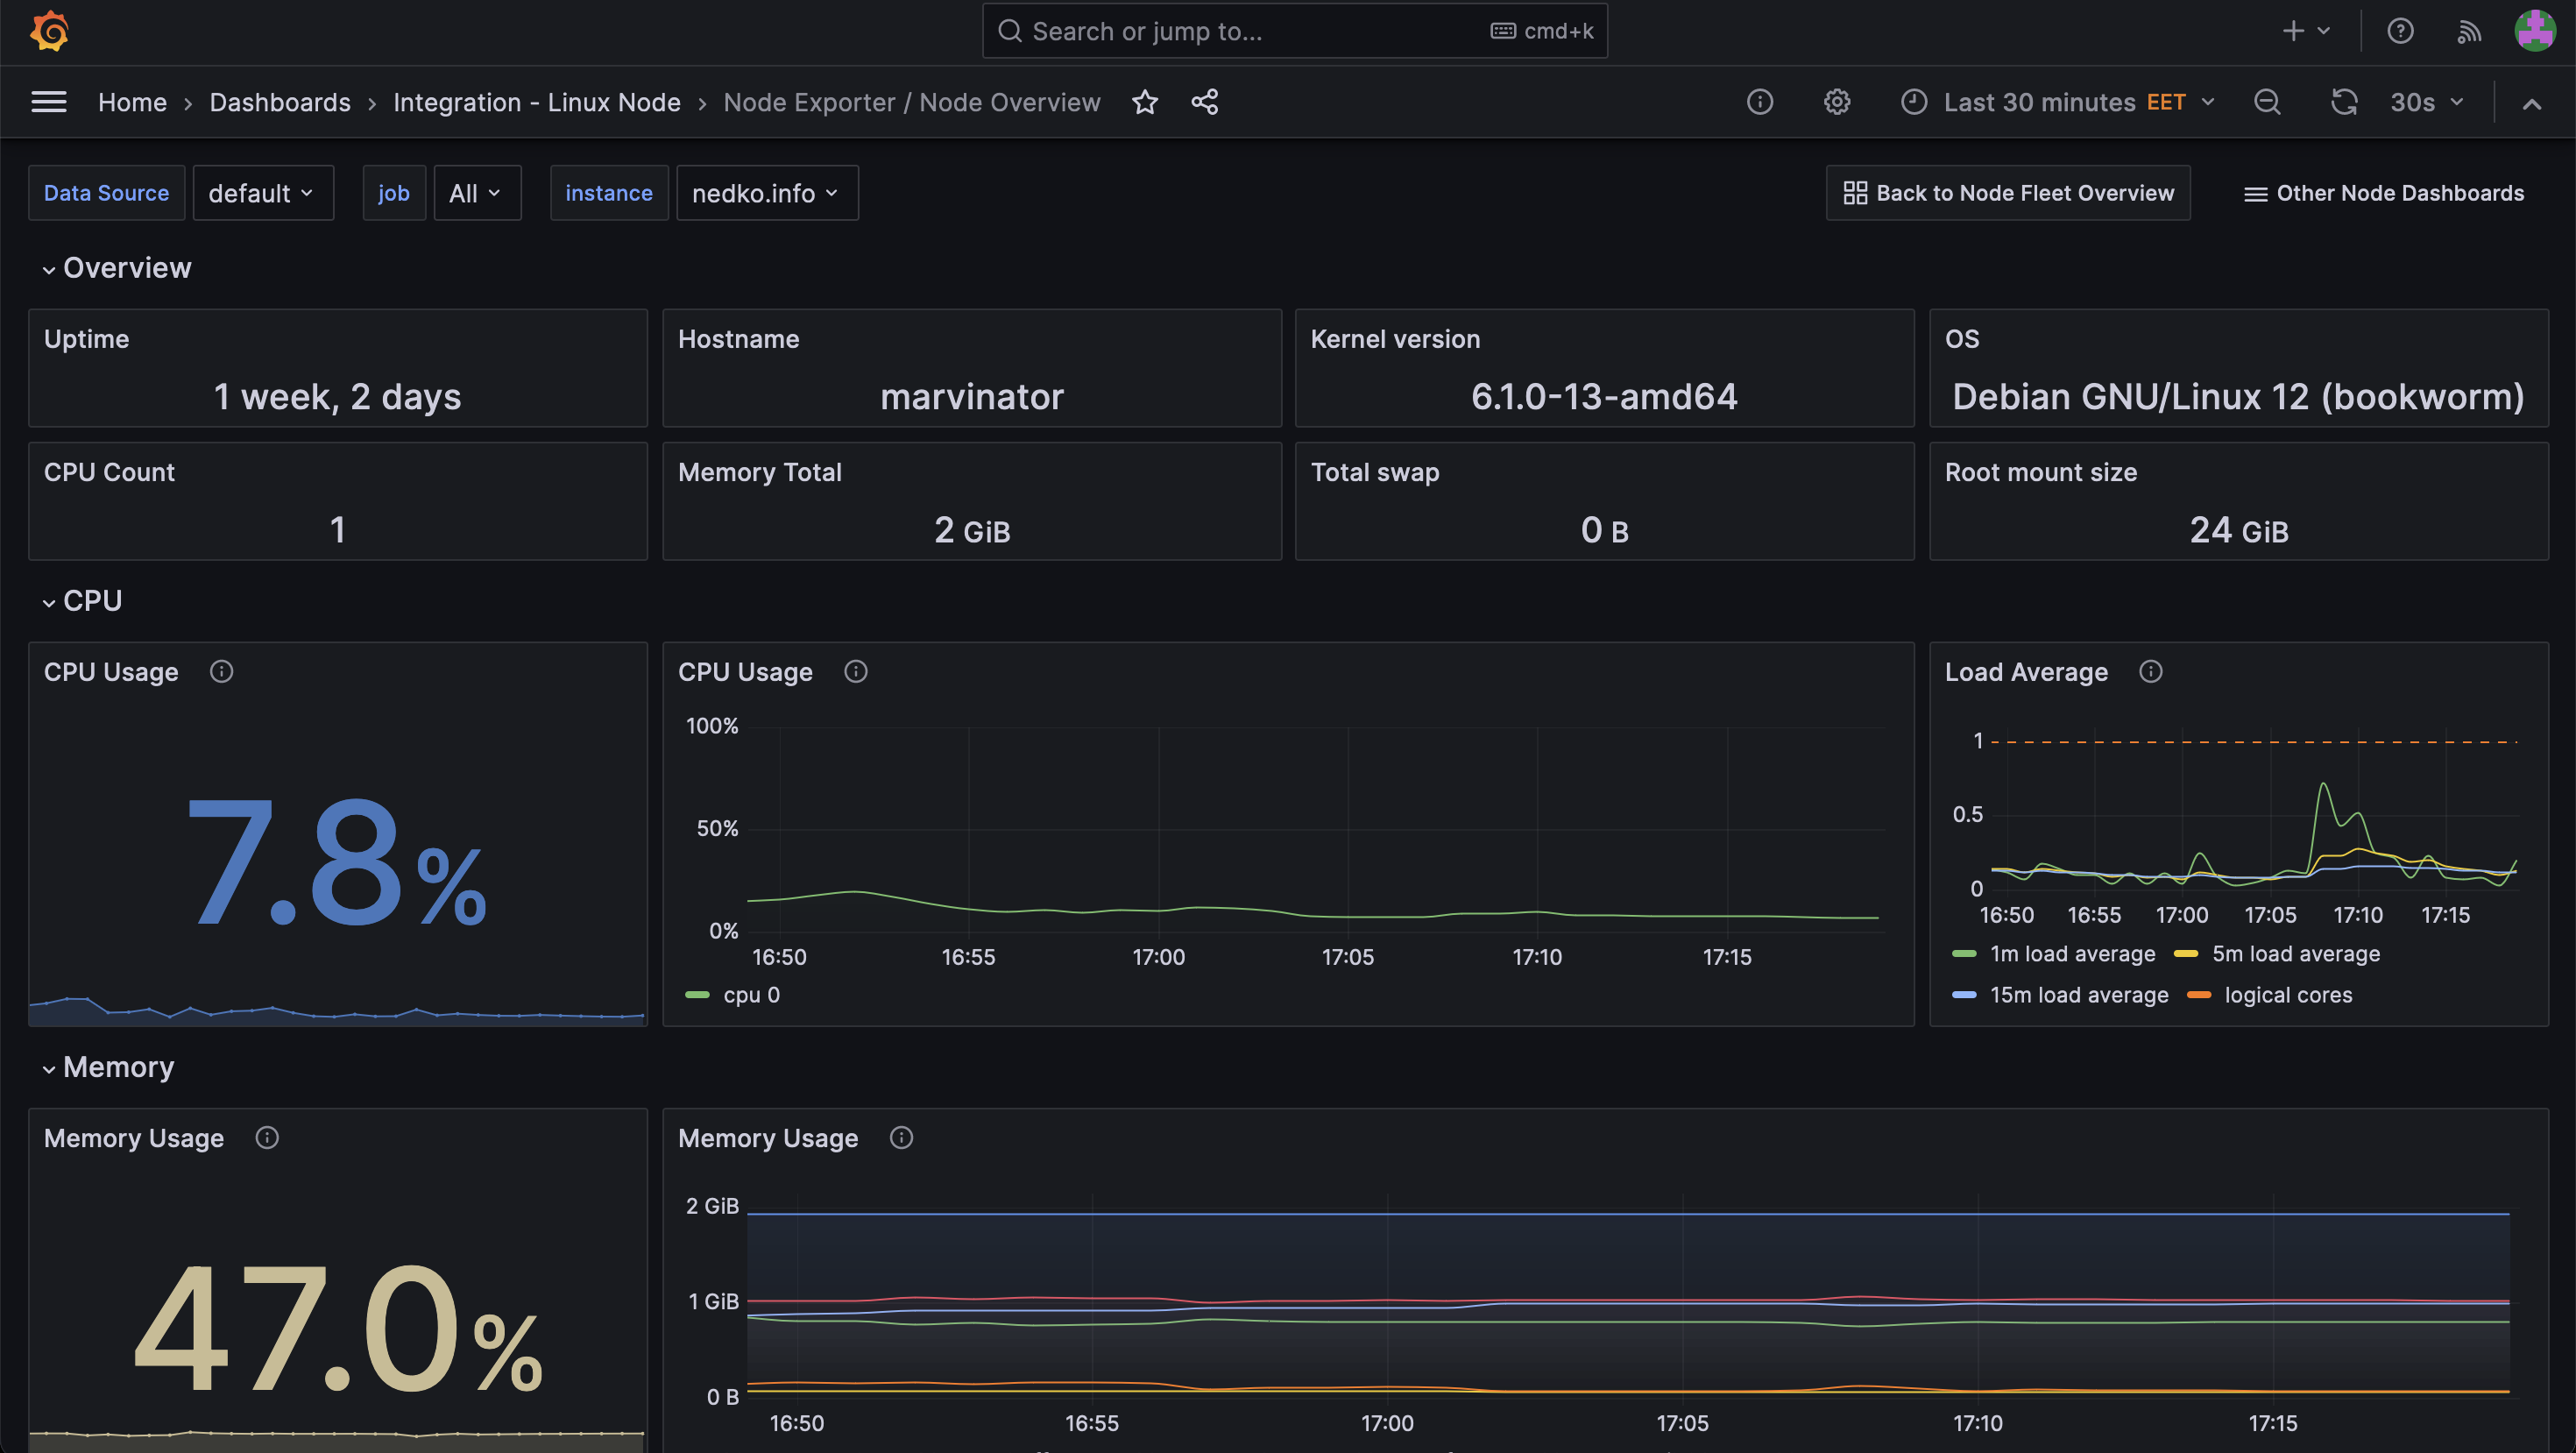
Task: Show info for Load Average panel
Action: (x=2151, y=672)
